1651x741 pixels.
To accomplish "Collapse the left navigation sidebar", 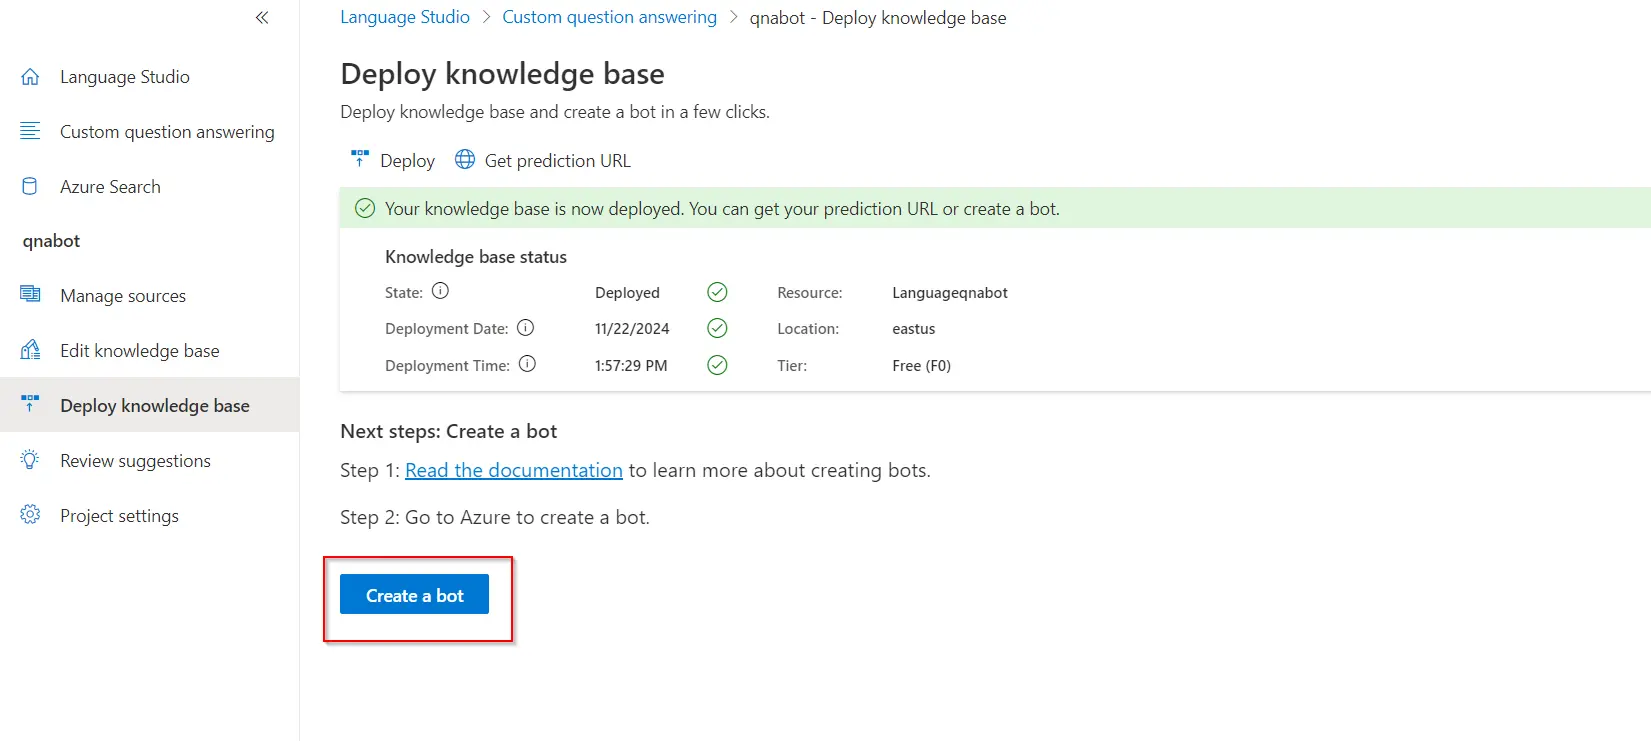I will pos(262,17).
